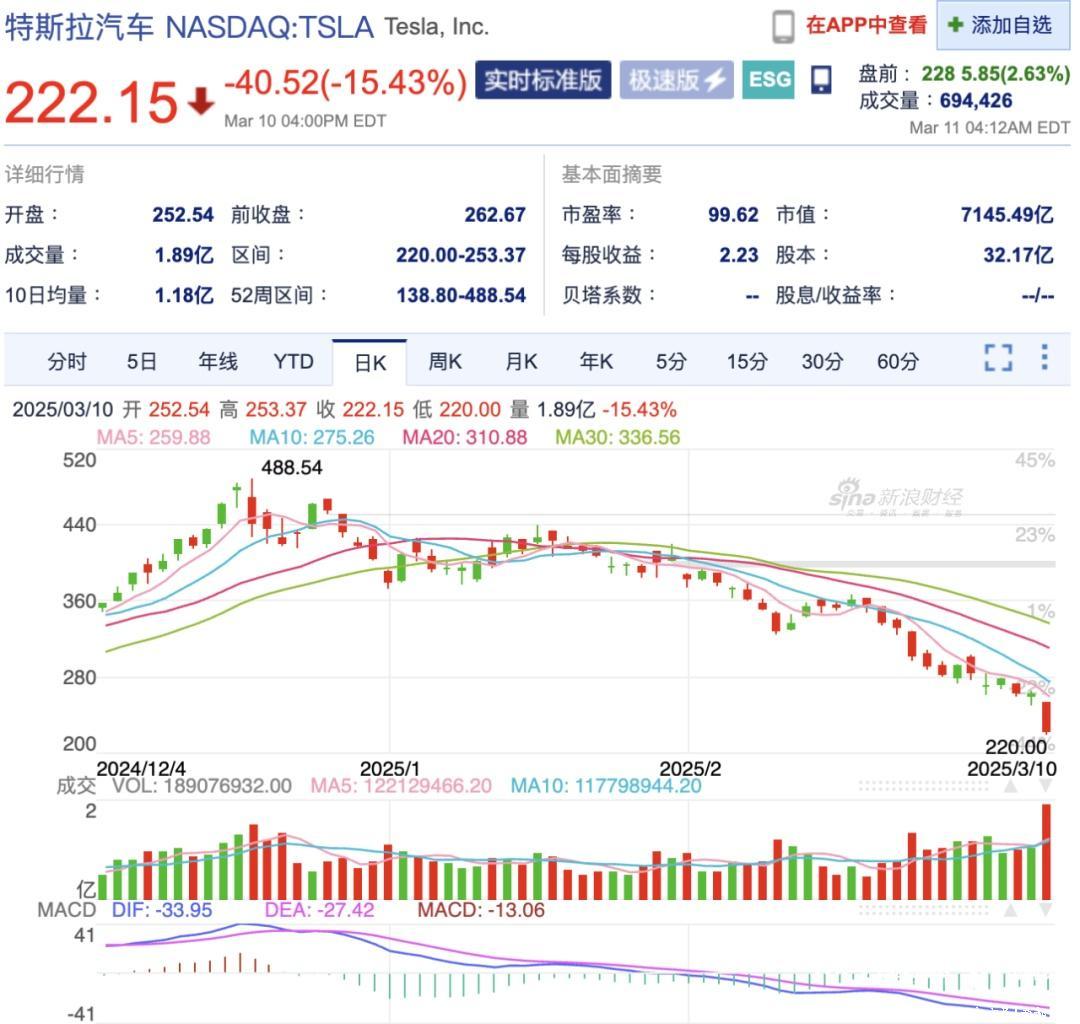
Task: Move volume panel up with up arrow
Action: coord(1011,787)
